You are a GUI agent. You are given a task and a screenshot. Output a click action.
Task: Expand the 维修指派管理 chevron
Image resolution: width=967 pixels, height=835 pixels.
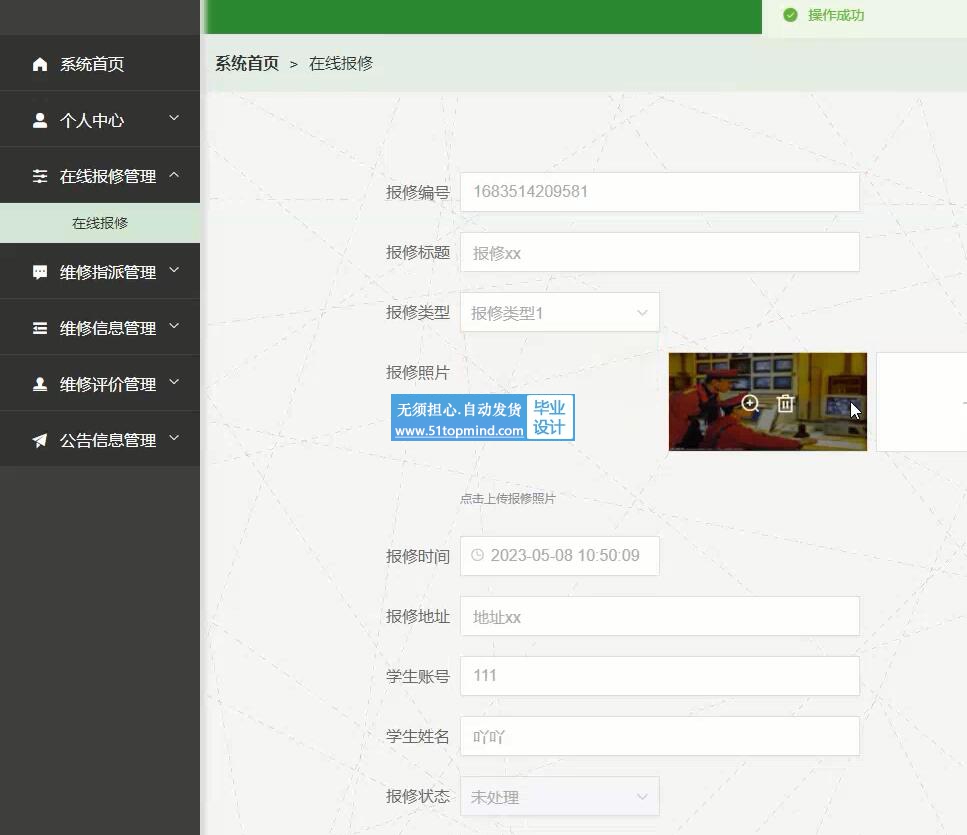(175, 269)
